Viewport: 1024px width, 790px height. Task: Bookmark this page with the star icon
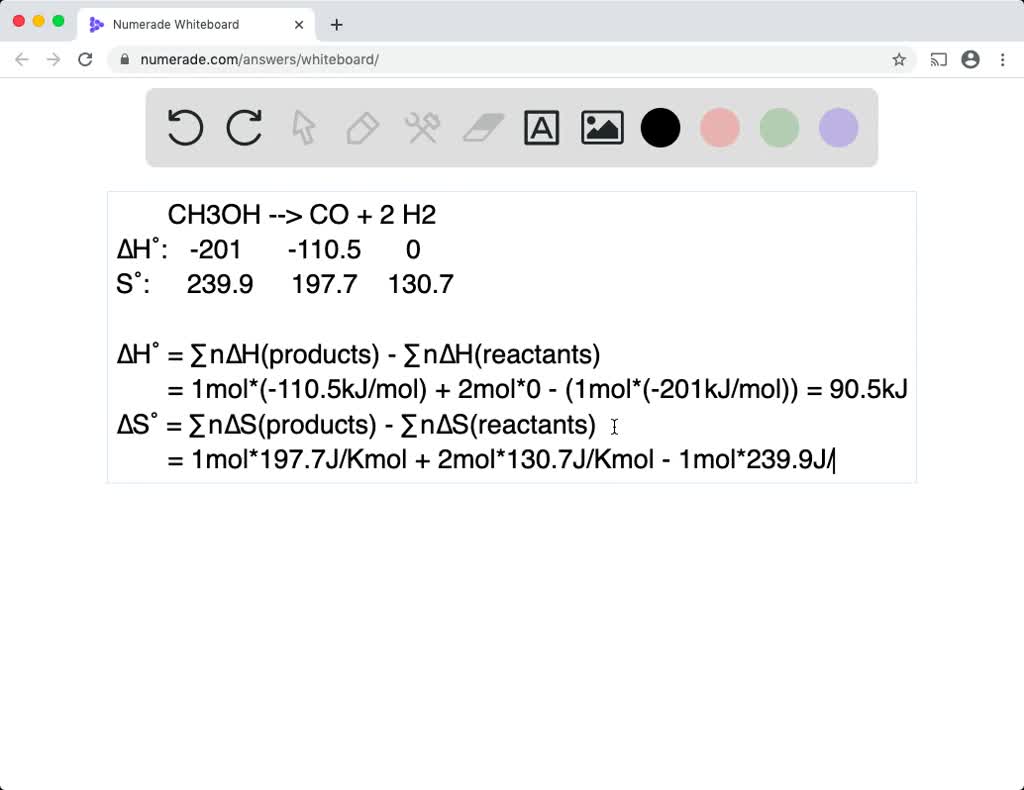click(x=899, y=59)
